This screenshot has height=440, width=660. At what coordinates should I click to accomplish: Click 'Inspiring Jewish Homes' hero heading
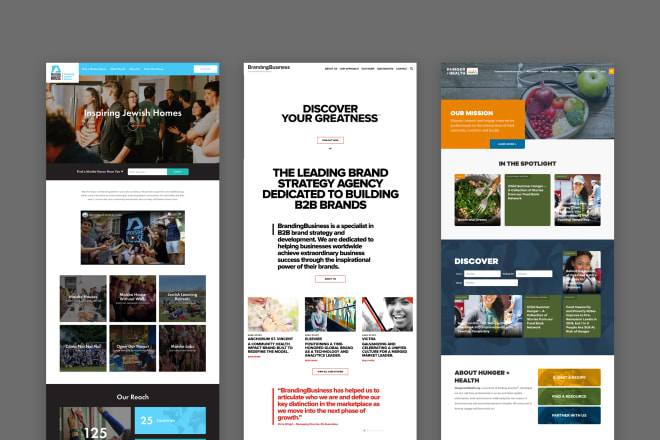click(133, 113)
